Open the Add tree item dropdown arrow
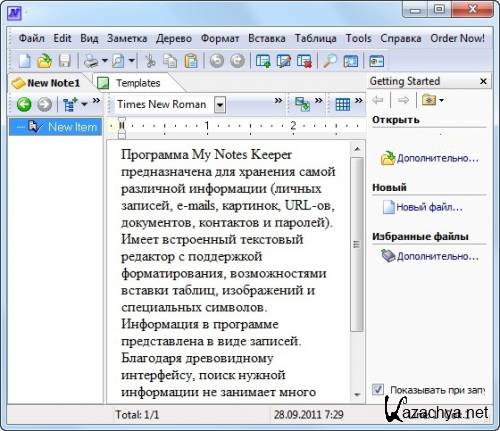This screenshot has width=500, height=431. click(84, 104)
